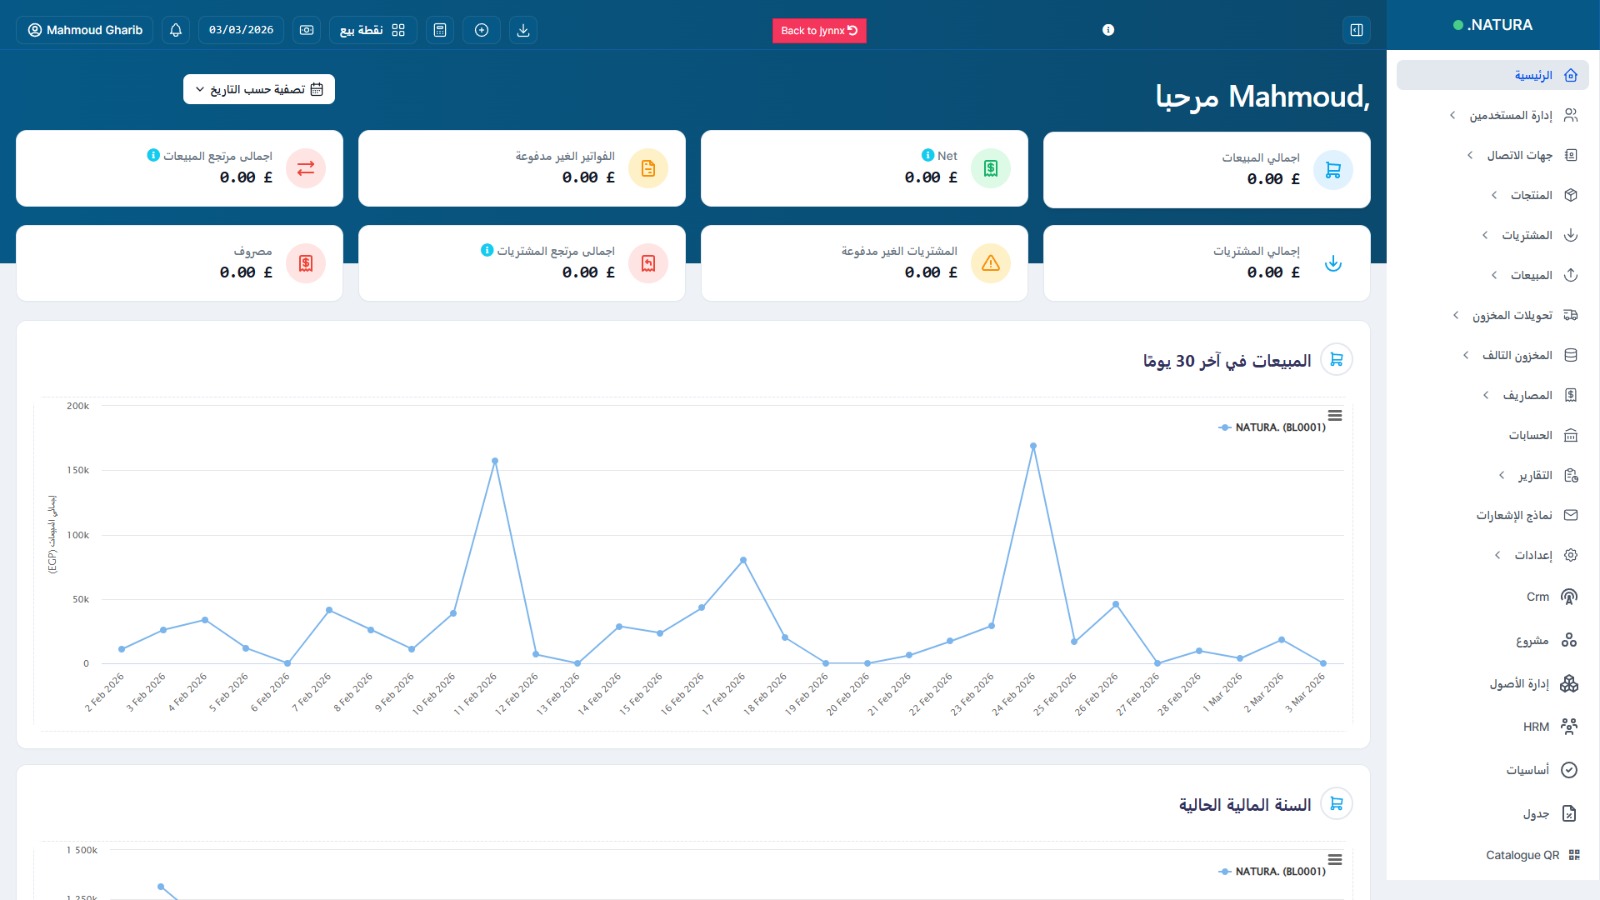Image resolution: width=1600 pixels, height=900 pixels.
Task: Click the 03/03/2026 date button
Action: 241,30
